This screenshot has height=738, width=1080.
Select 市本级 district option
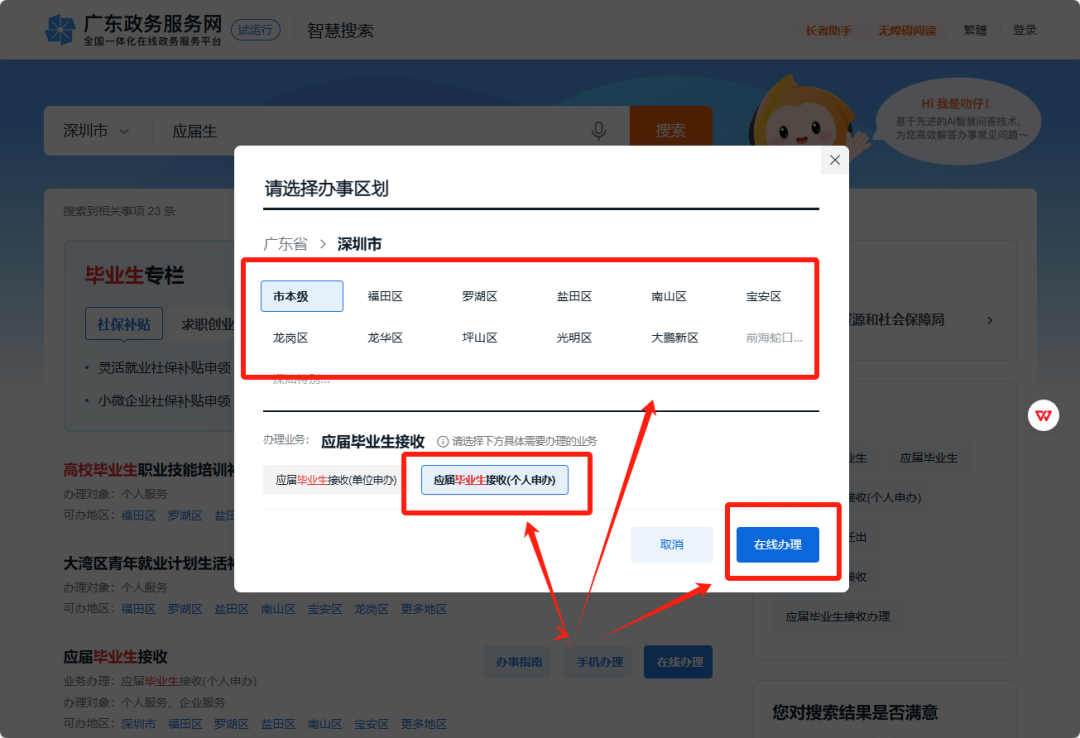coord(302,296)
